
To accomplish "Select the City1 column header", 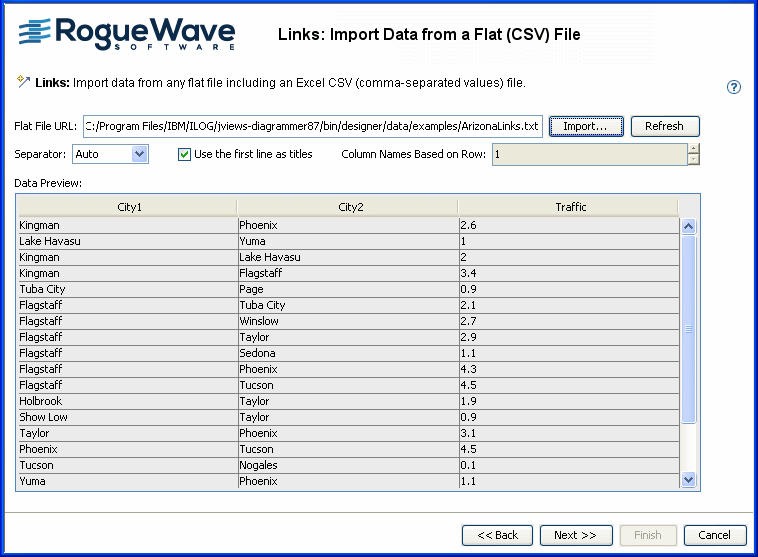I will (126, 207).
